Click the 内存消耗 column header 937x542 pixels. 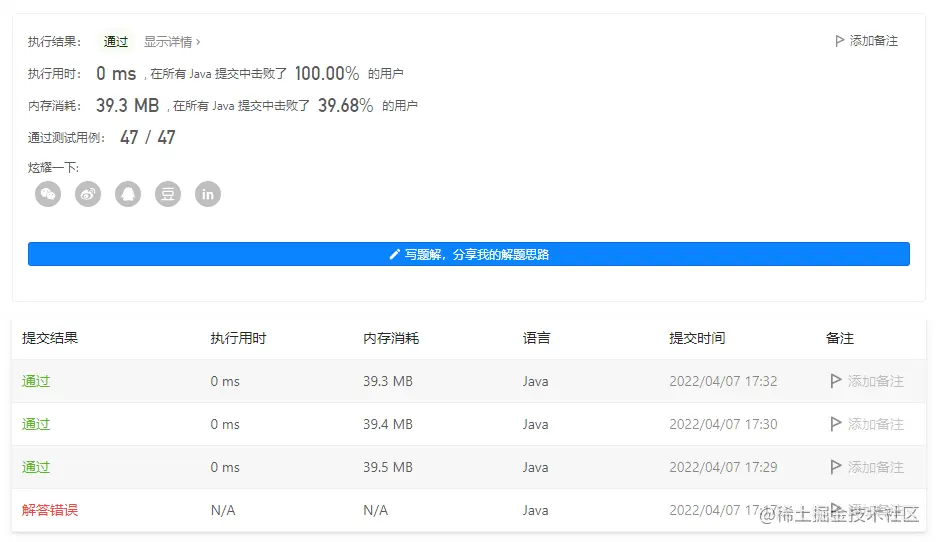(391, 338)
